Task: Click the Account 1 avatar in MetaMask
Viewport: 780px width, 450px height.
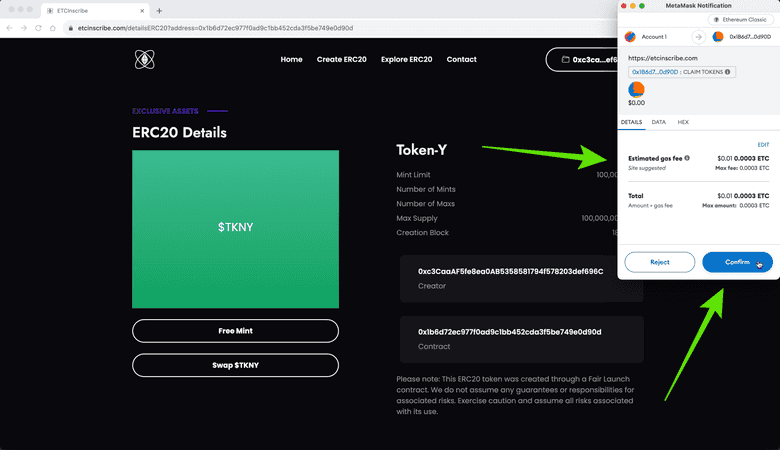Action: [630, 37]
